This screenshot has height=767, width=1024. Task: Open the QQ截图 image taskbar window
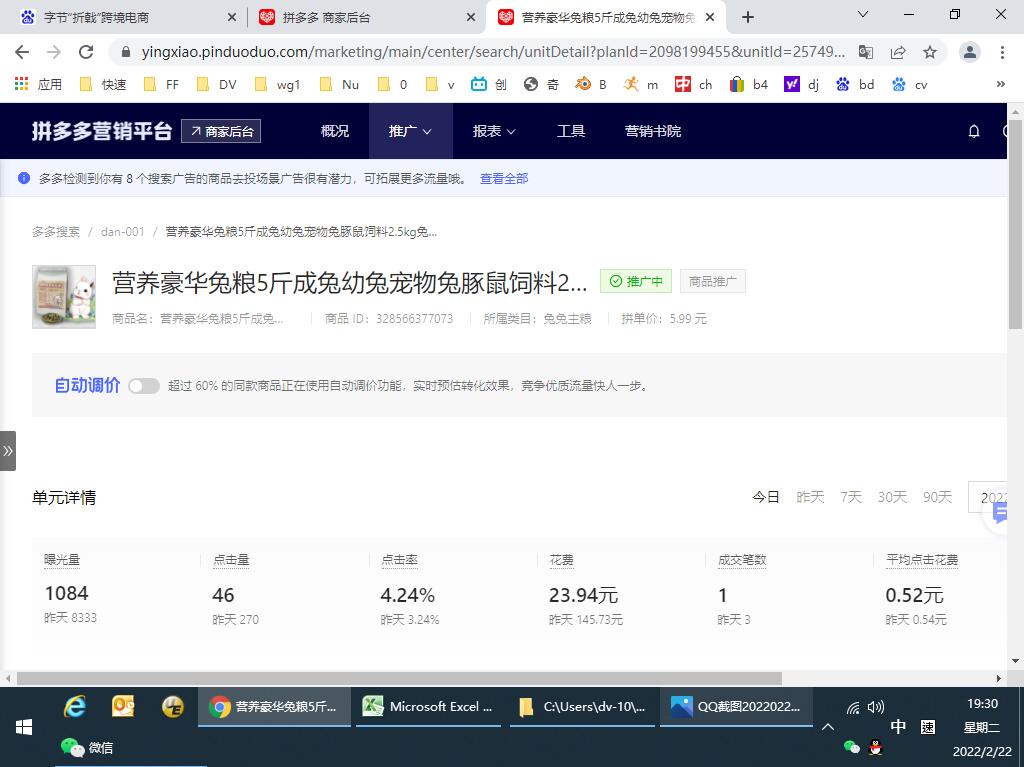736,706
